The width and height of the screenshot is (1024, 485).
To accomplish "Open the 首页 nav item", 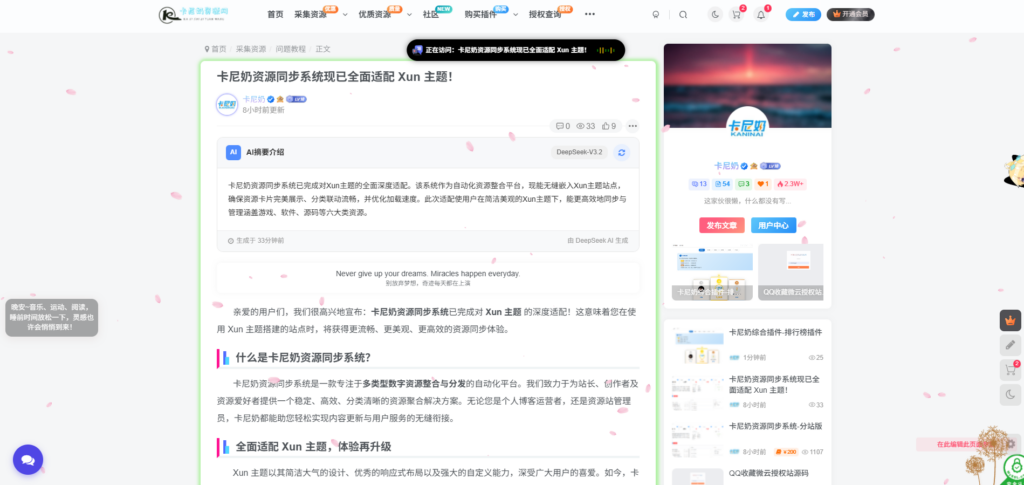I will click(x=276, y=14).
